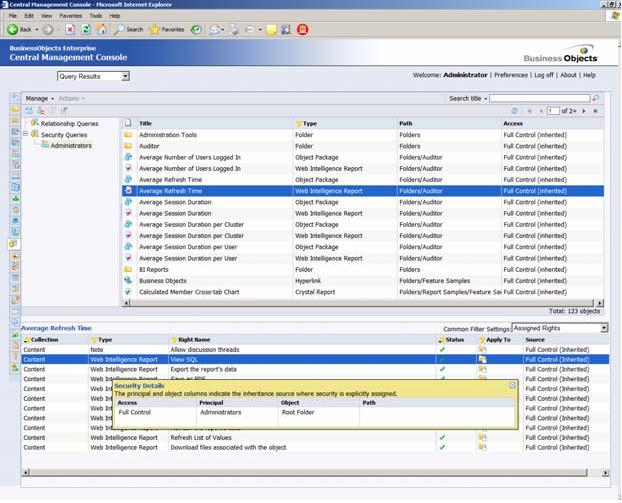Click the browser Mail icon

tap(214, 29)
